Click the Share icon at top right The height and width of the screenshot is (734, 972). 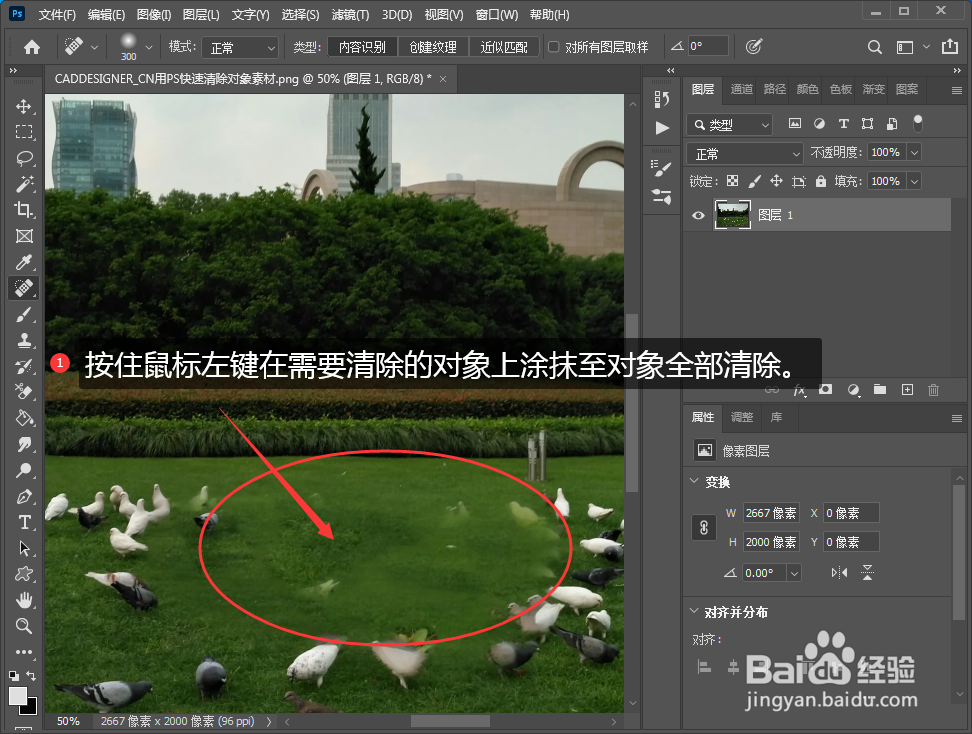pos(950,46)
